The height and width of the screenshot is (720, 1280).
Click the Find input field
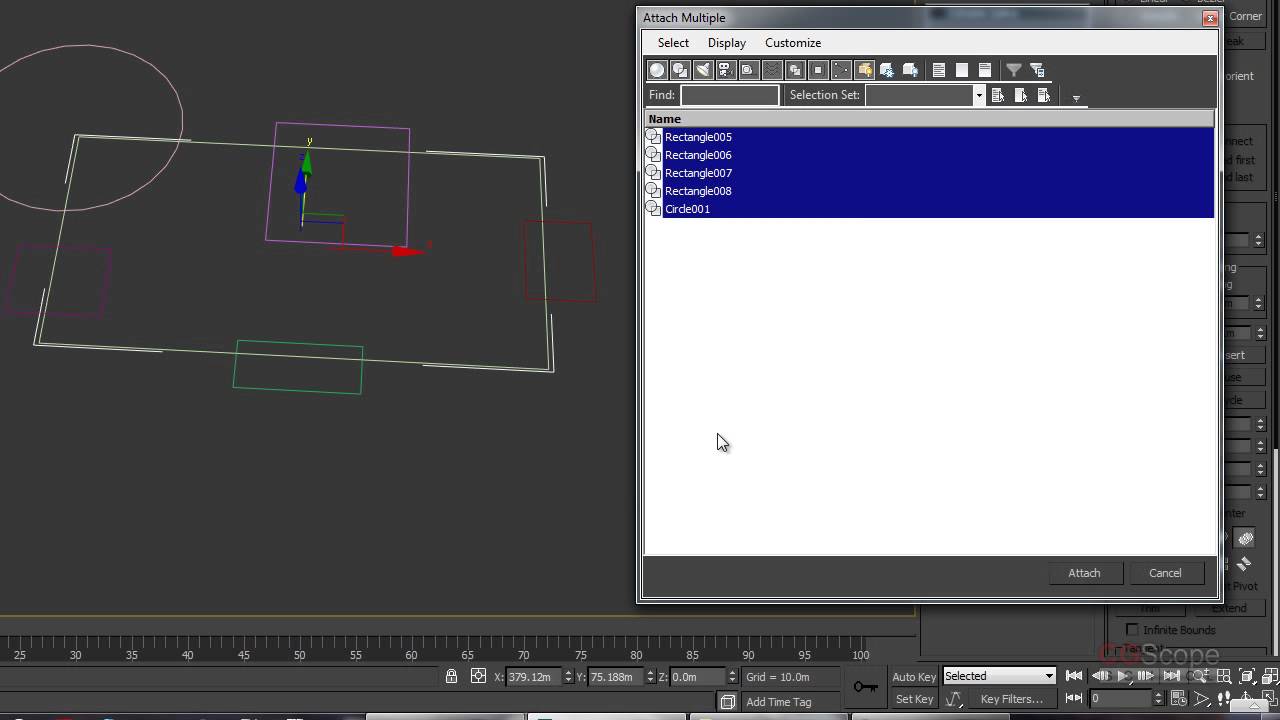click(729, 95)
